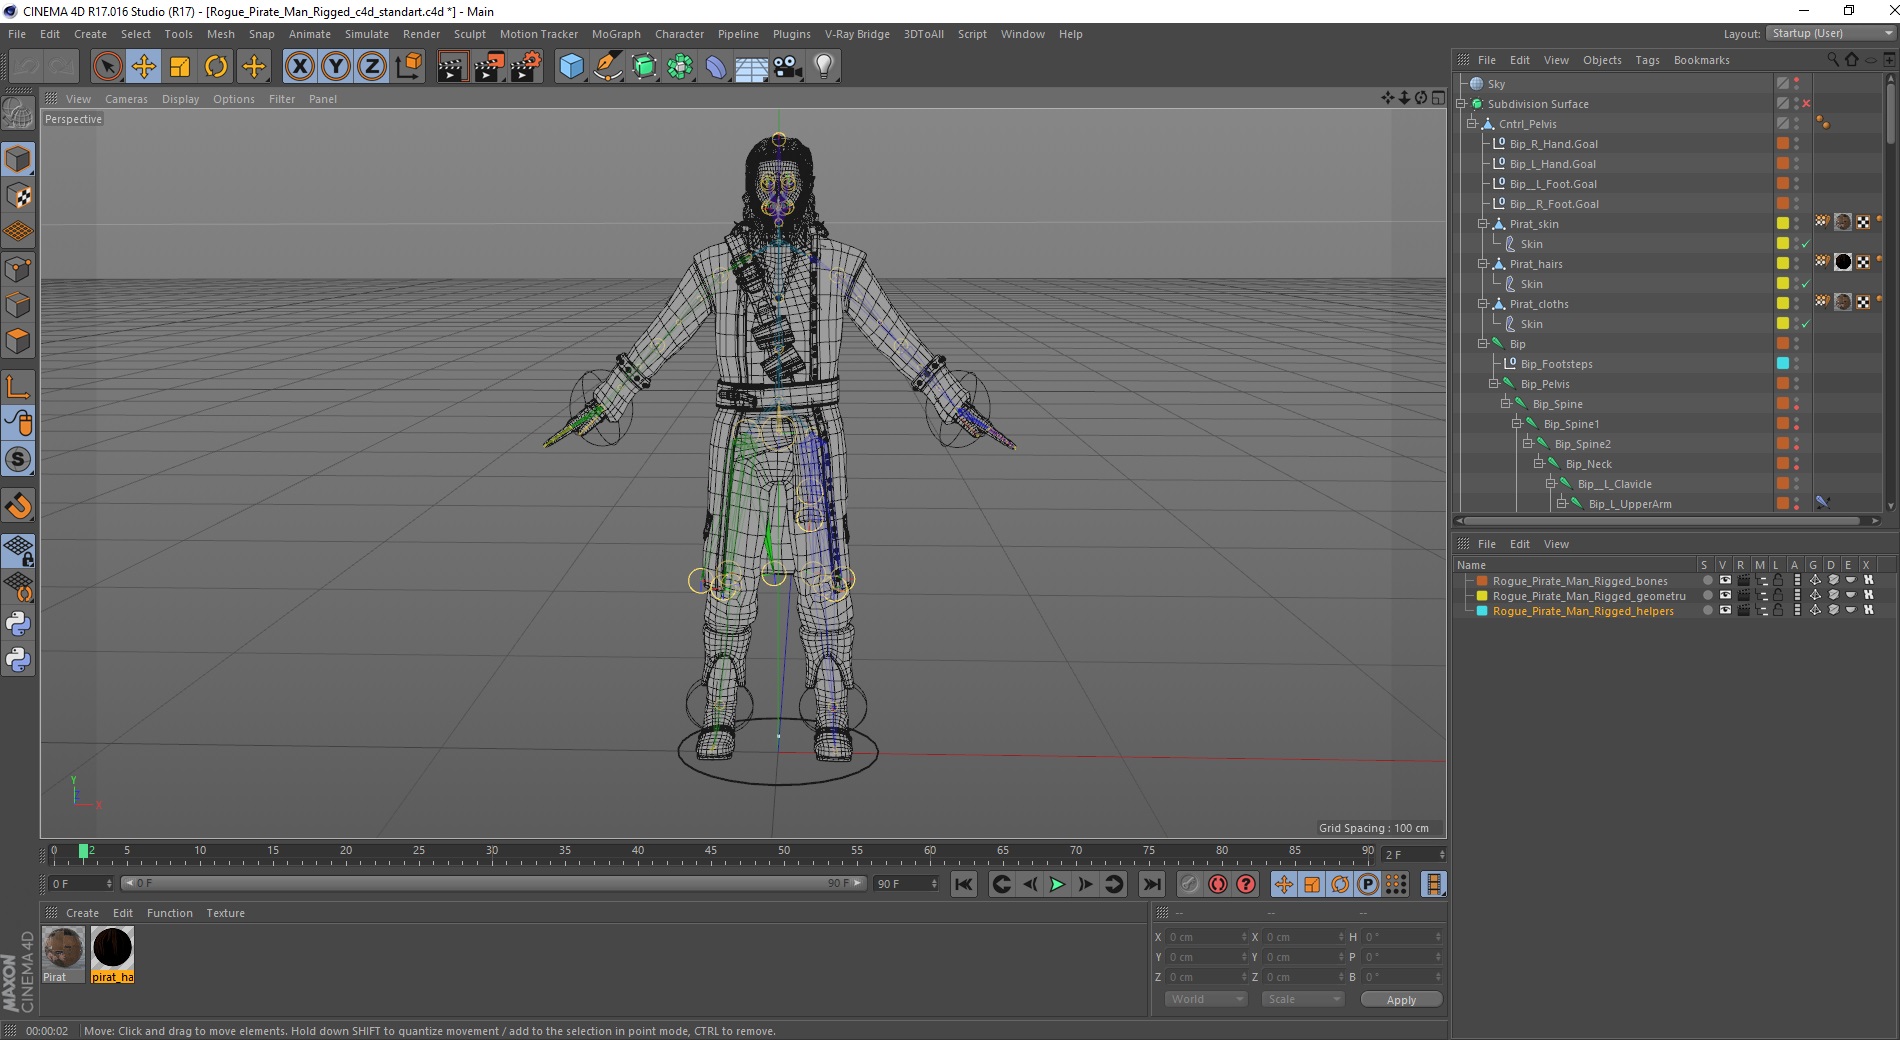Toggle solo dot for Rogue_Pirate_Man_Rigged_geometru layer
Image resolution: width=1900 pixels, height=1040 pixels.
click(x=1707, y=595)
